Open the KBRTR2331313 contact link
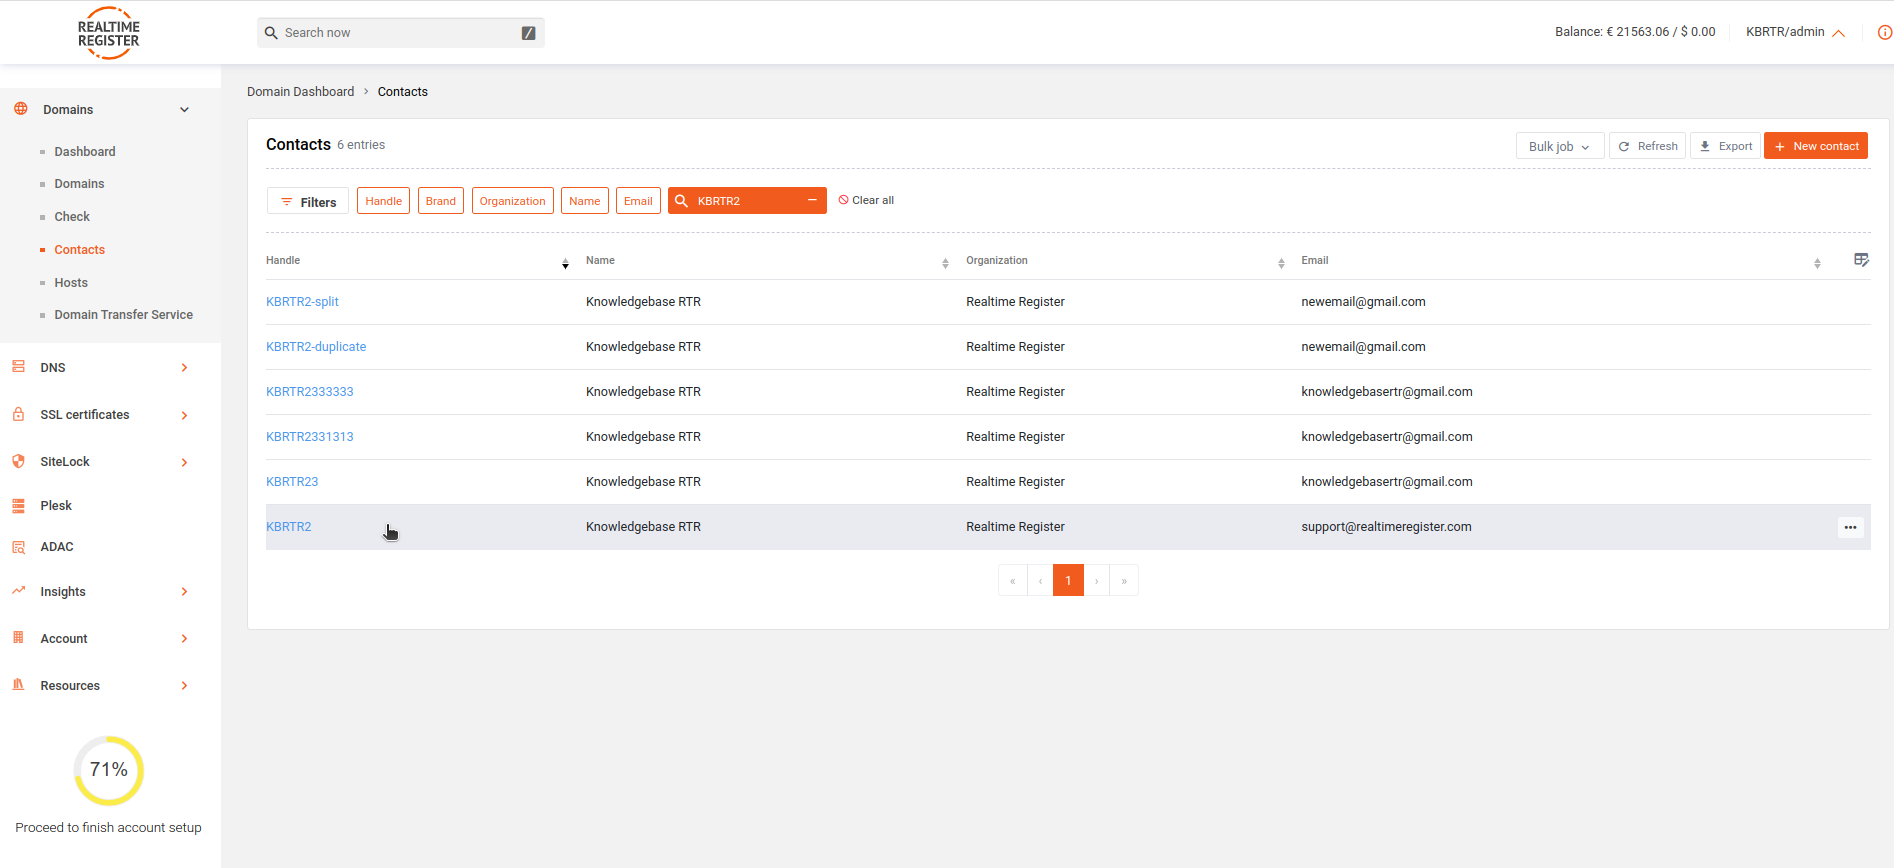Screen dimensions: 1894x868 [310, 437]
